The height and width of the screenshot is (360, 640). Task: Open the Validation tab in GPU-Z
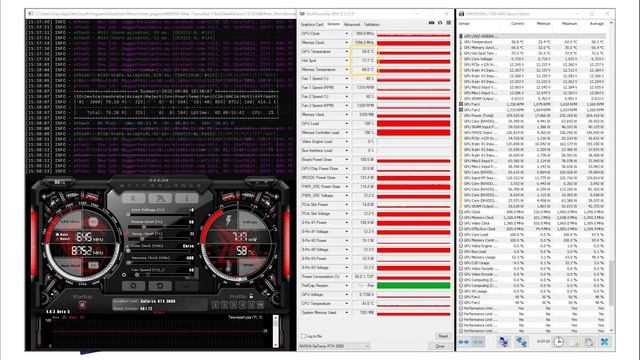coord(372,24)
